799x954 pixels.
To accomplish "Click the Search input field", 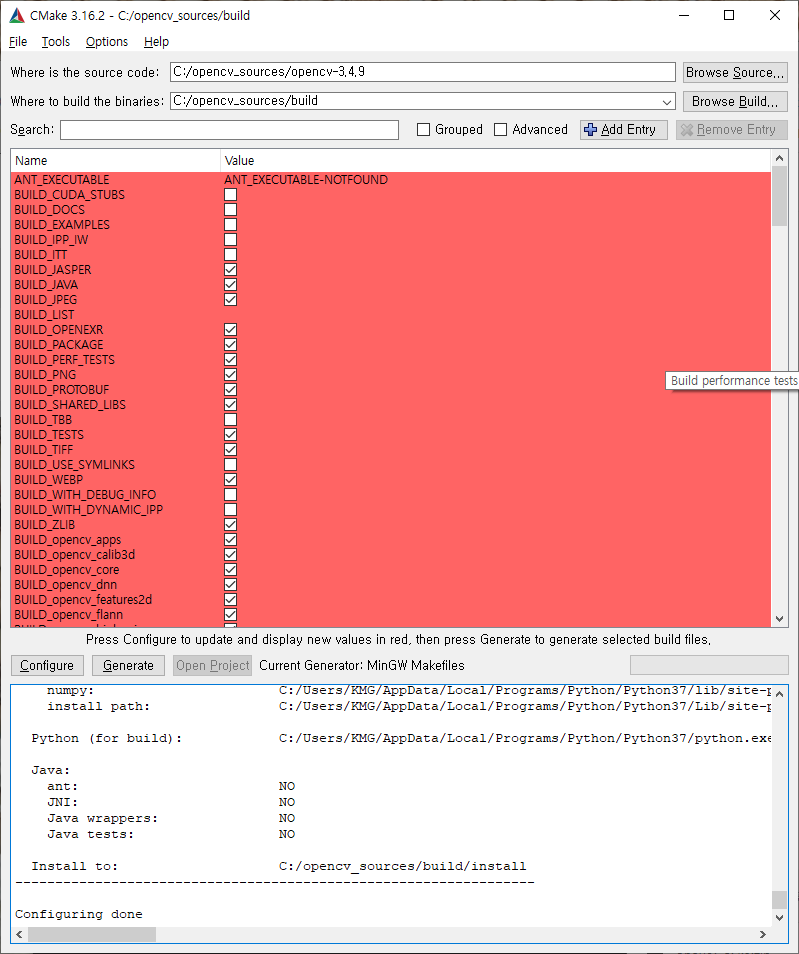I will coord(229,130).
